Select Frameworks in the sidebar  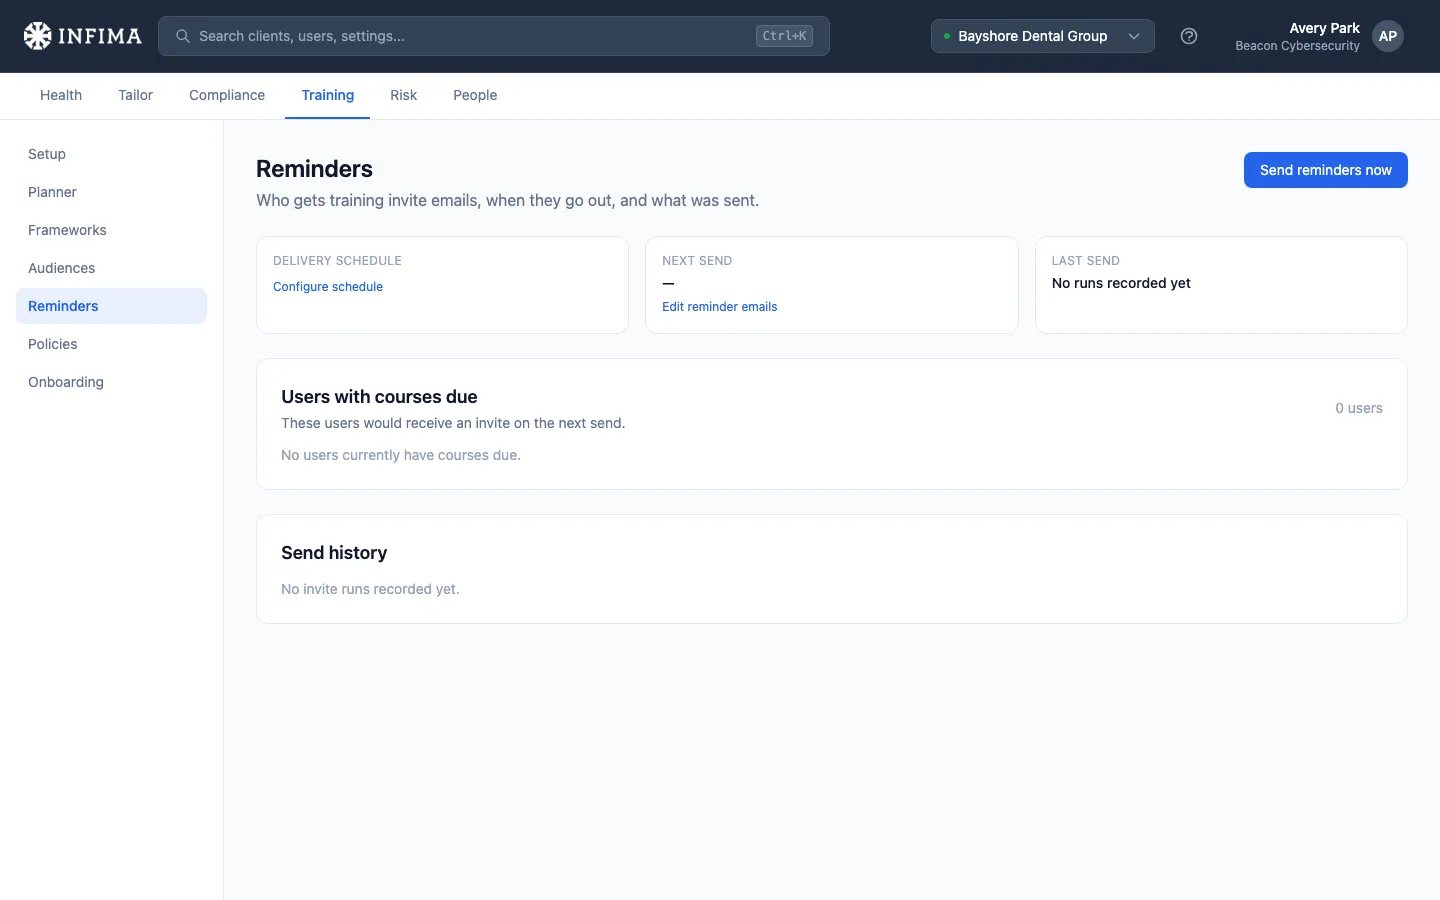point(111,230)
